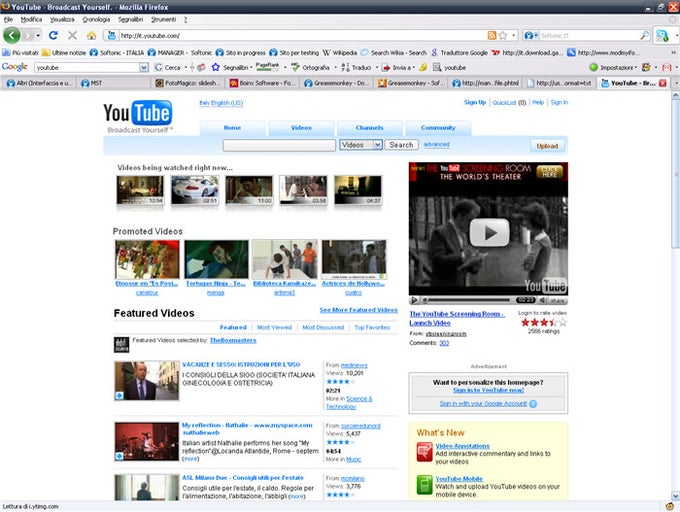Screen dimensions: 680x512
Task: Click the Firefox back arrow button
Action: pos(12,35)
